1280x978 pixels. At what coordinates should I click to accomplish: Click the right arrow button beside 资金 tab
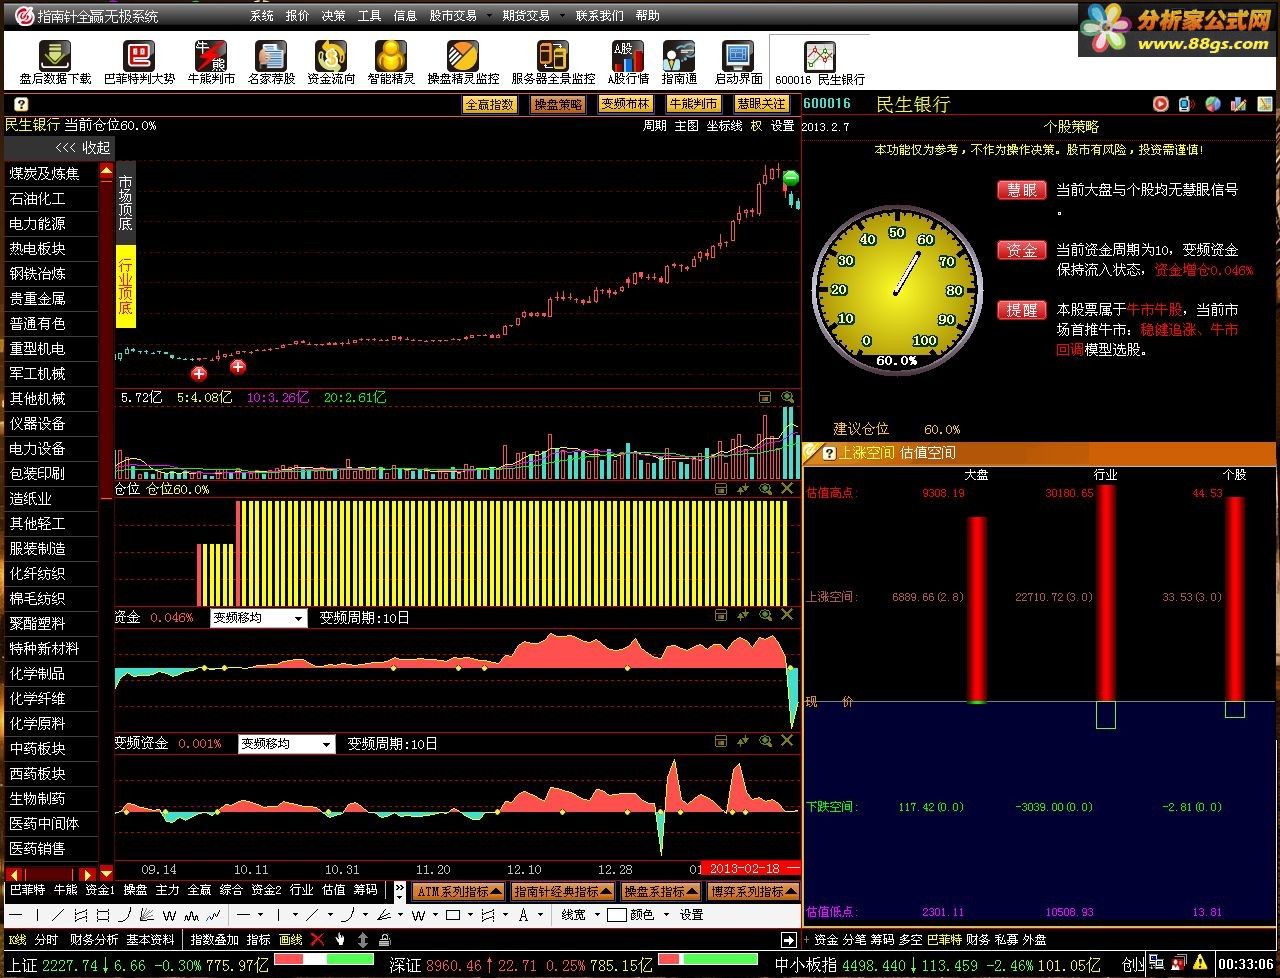[x=789, y=940]
